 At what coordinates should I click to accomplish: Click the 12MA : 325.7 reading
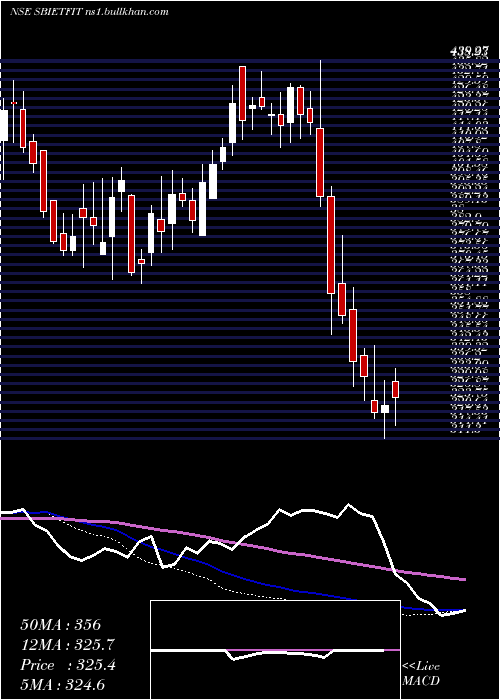coord(67,645)
